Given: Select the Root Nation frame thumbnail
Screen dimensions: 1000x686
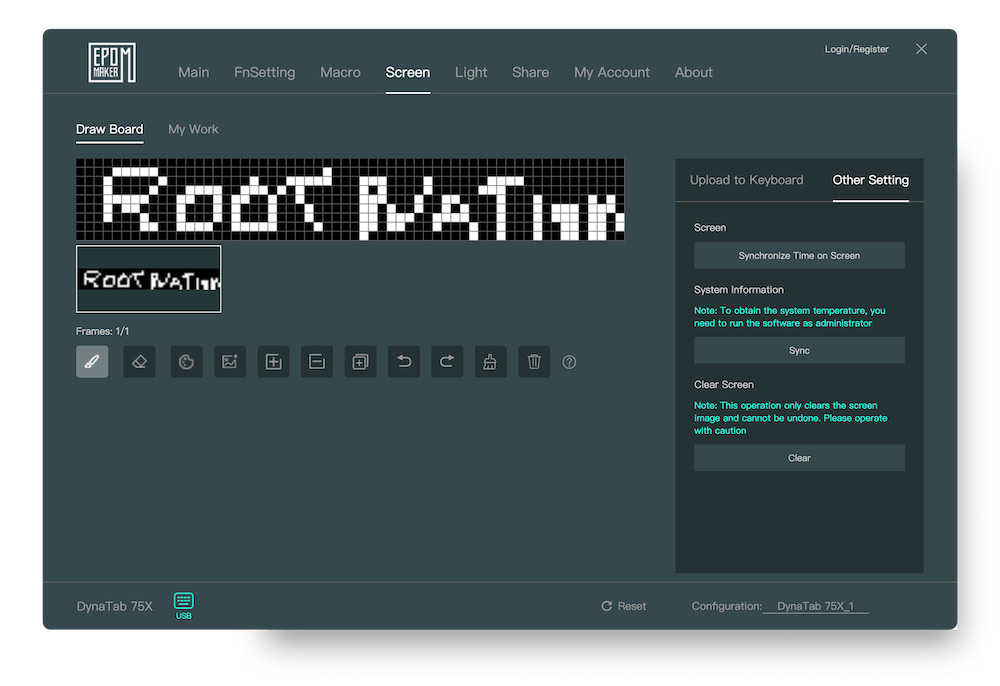Looking at the screenshot, I should (x=149, y=279).
